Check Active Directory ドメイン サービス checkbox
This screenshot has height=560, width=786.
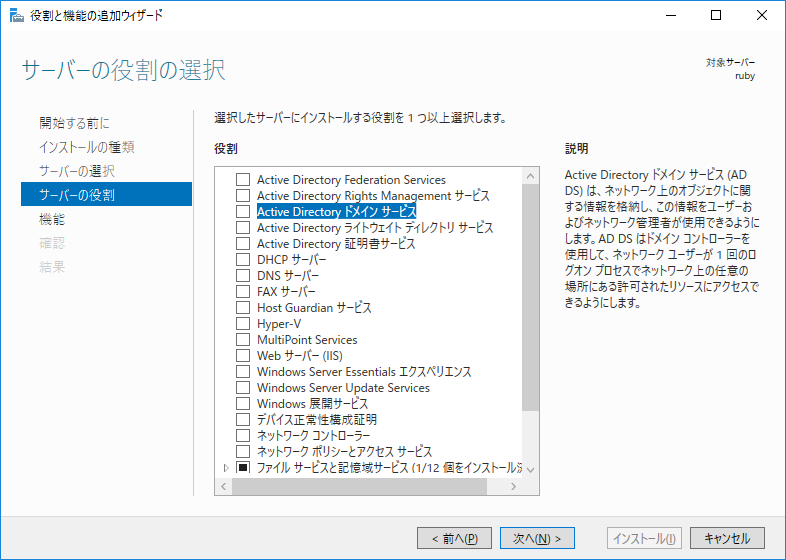[x=243, y=212]
